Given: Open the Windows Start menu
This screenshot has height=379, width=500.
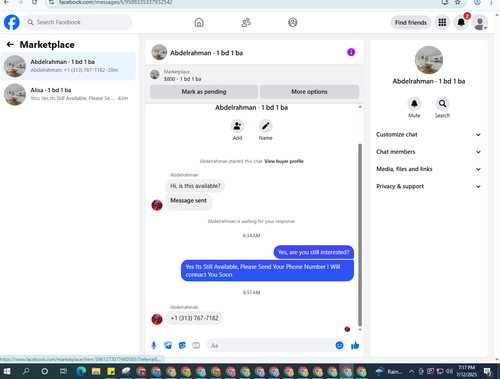Looking at the screenshot, I should pyautogui.click(x=7, y=371).
